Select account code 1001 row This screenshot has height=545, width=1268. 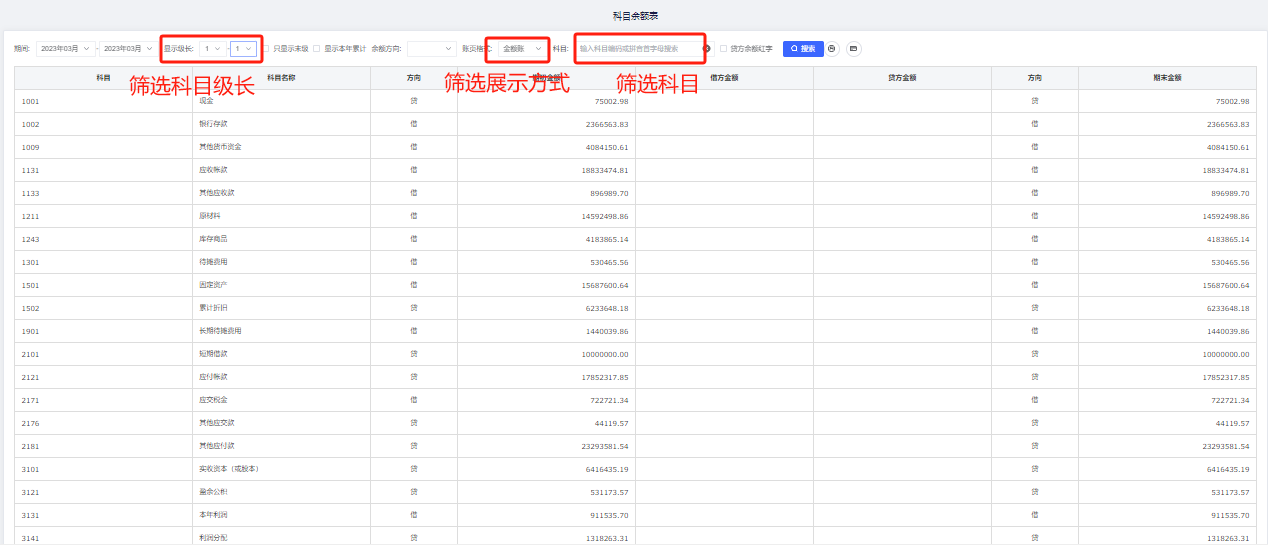coord(635,101)
